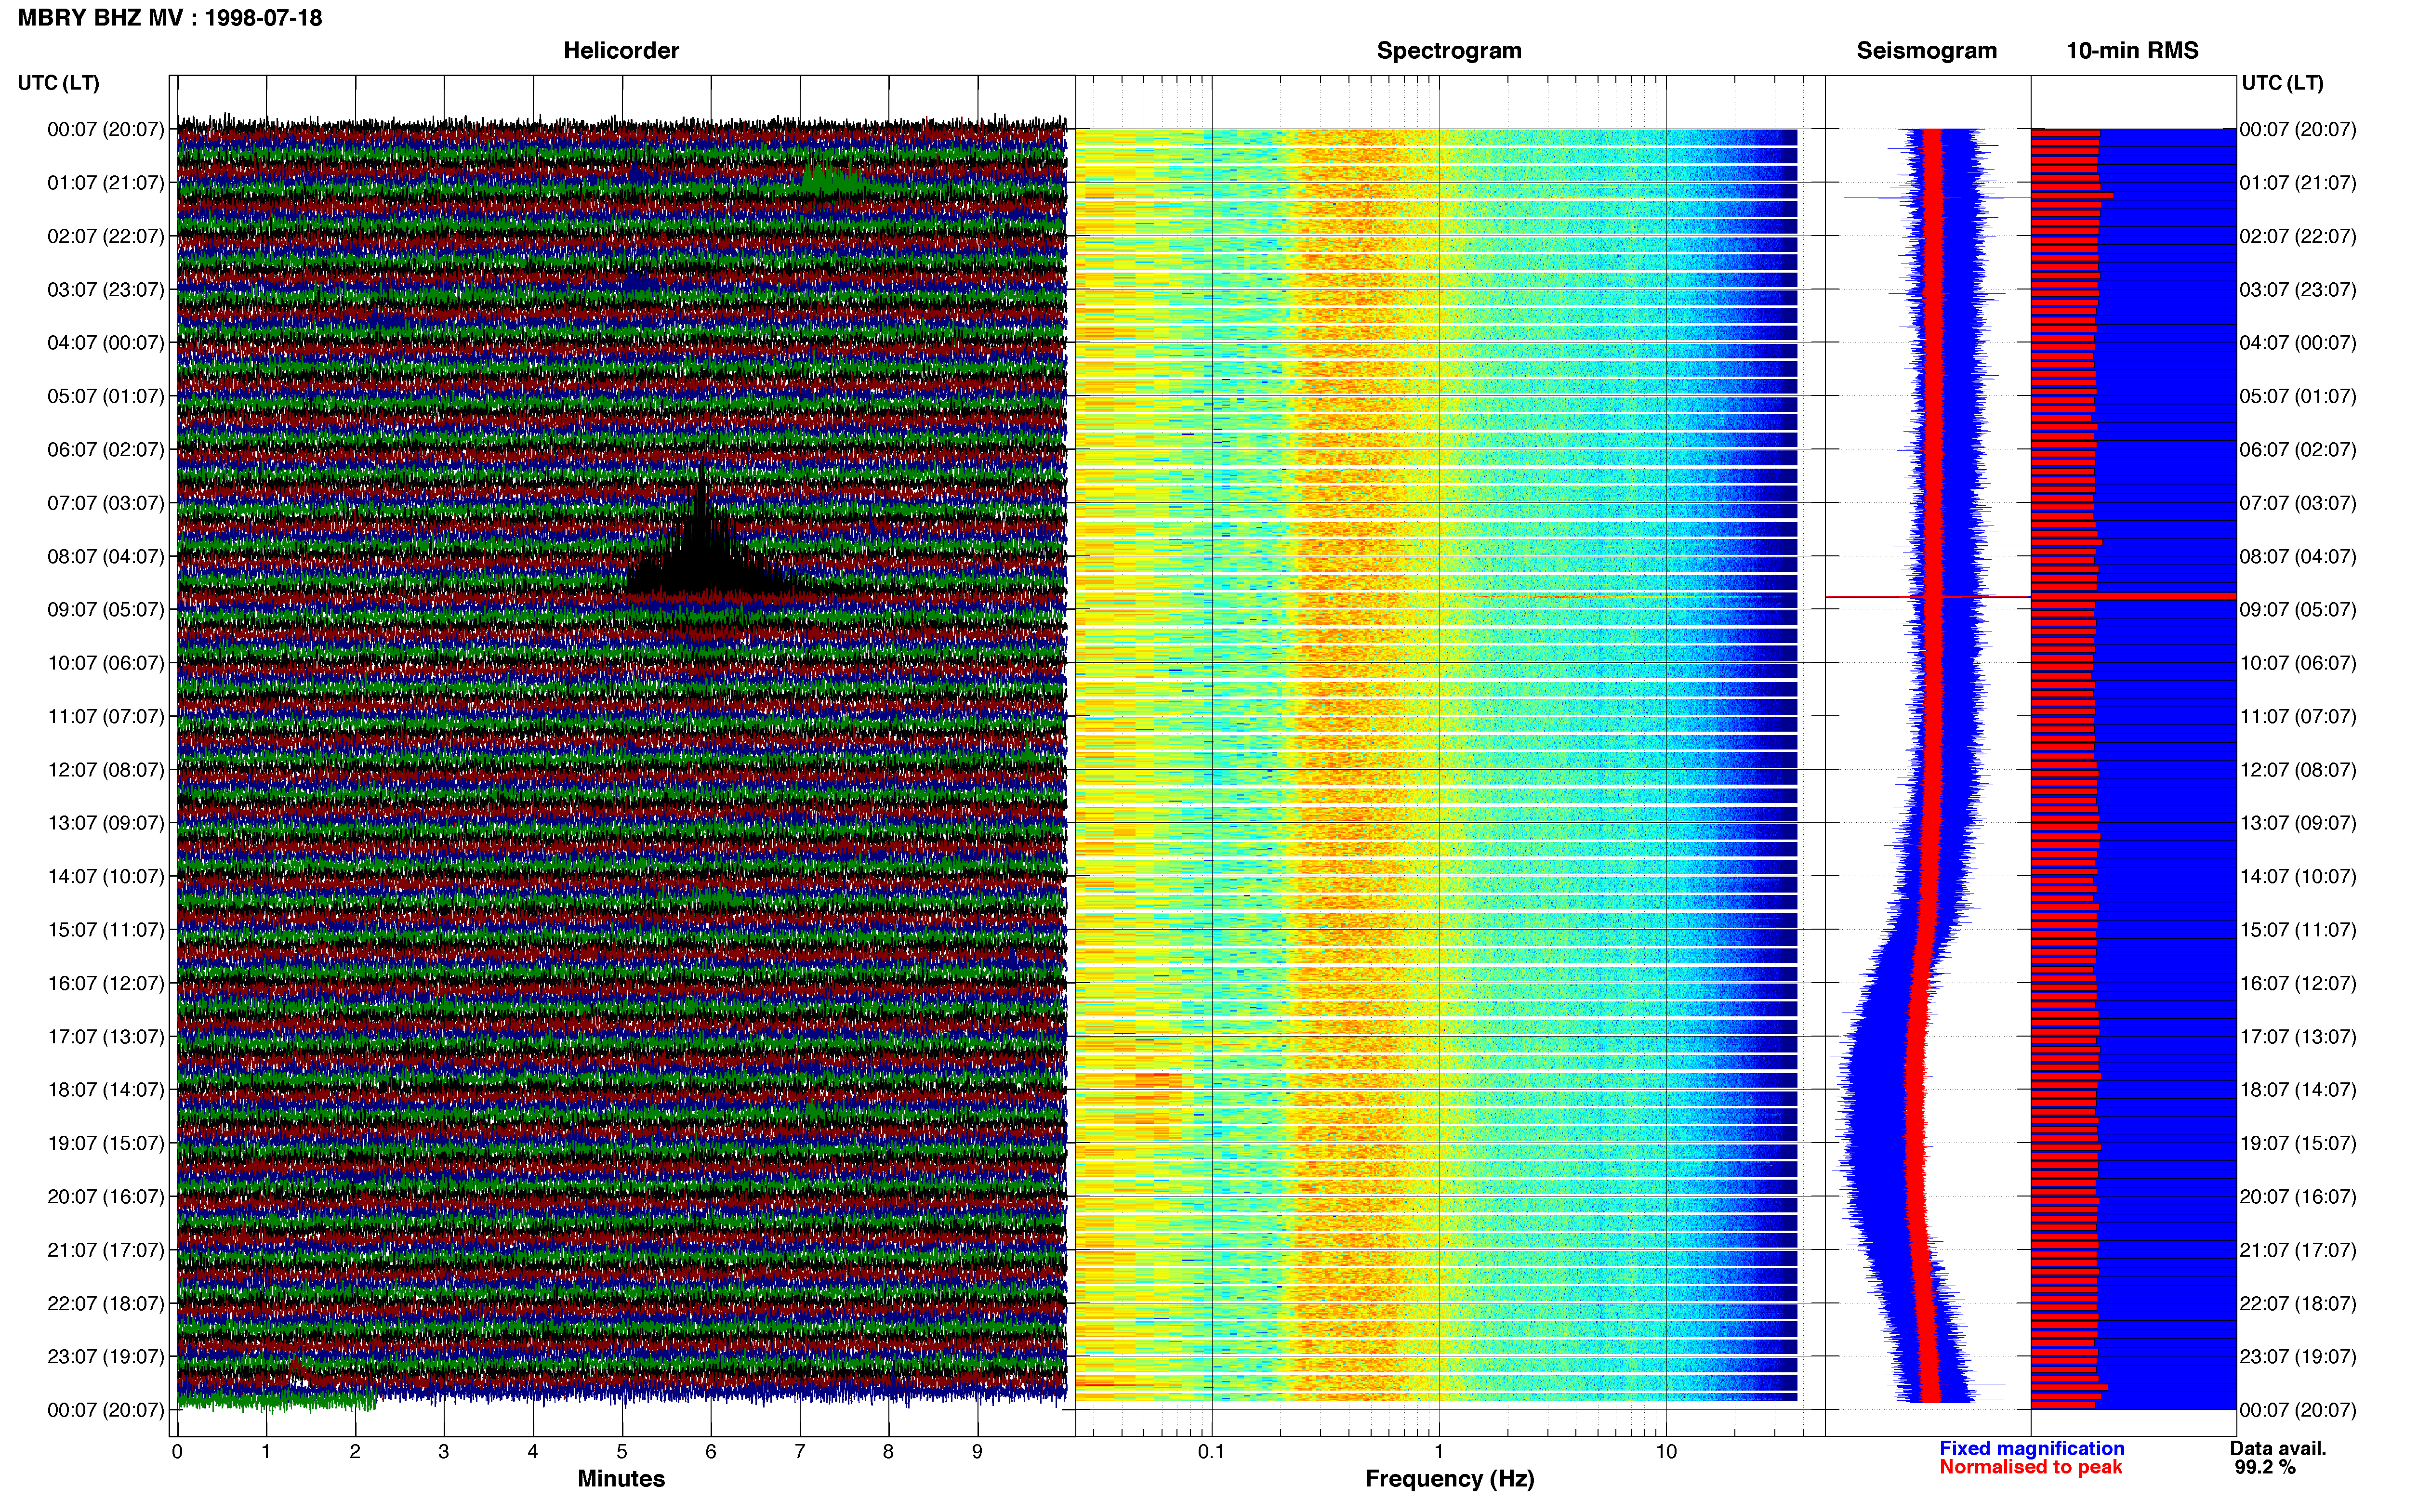Click tick '0.1' on the Frequency axis
The image size is (2418, 1512).
(x=1211, y=1452)
